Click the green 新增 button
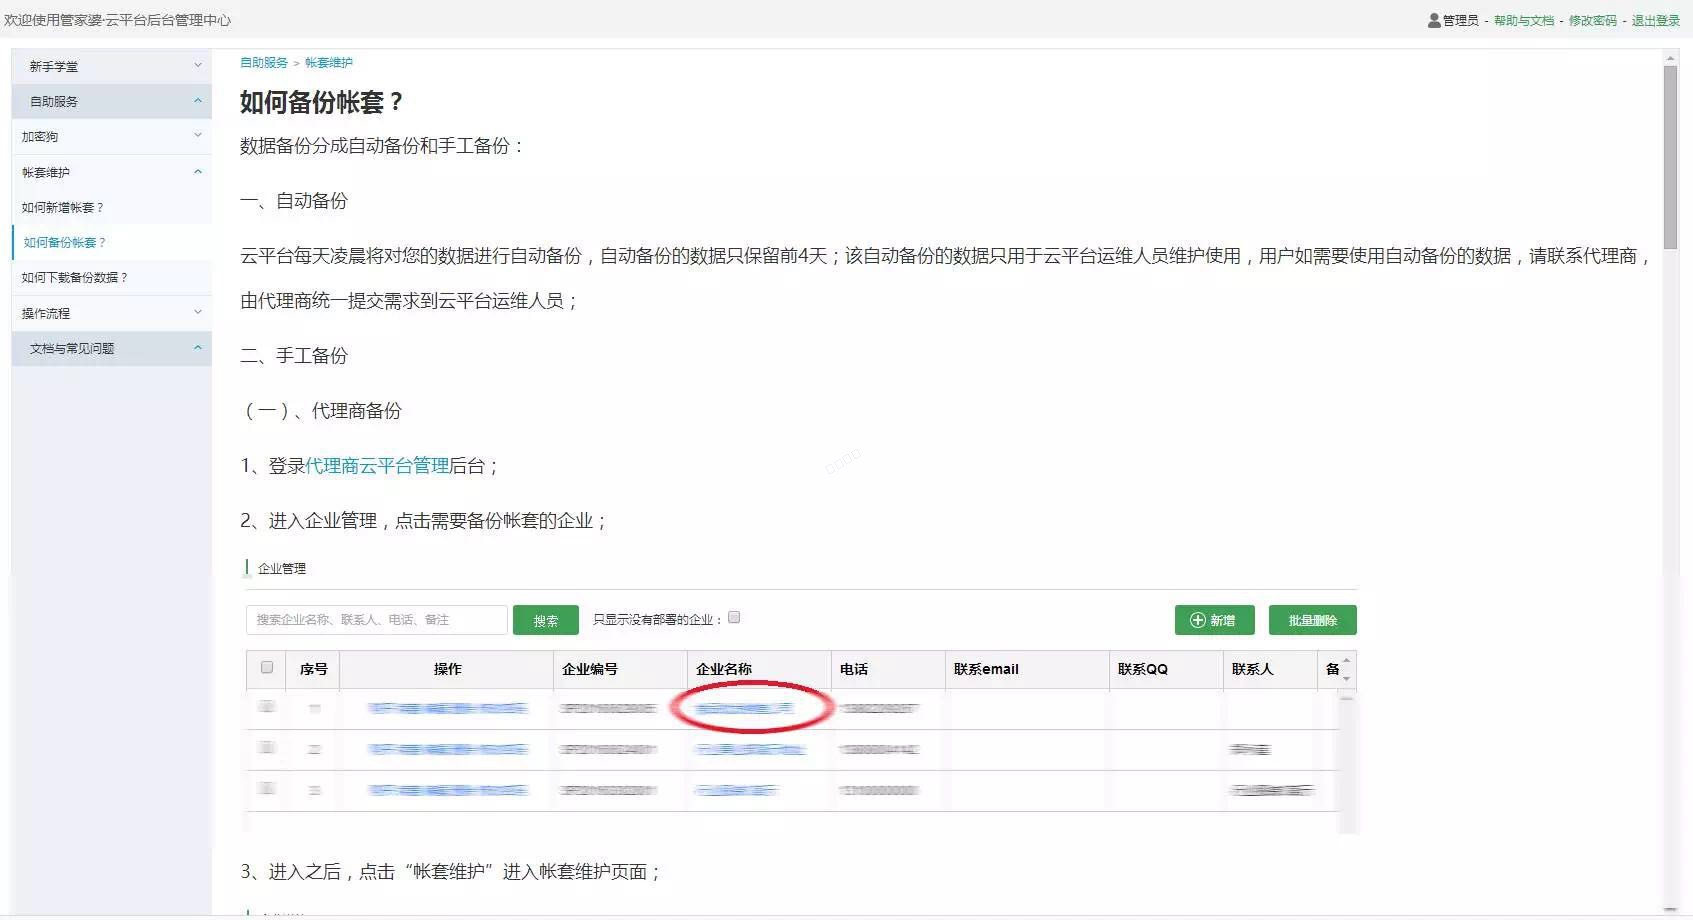This screenshot has height=920, width=1693. click(x=1214, y=620)
